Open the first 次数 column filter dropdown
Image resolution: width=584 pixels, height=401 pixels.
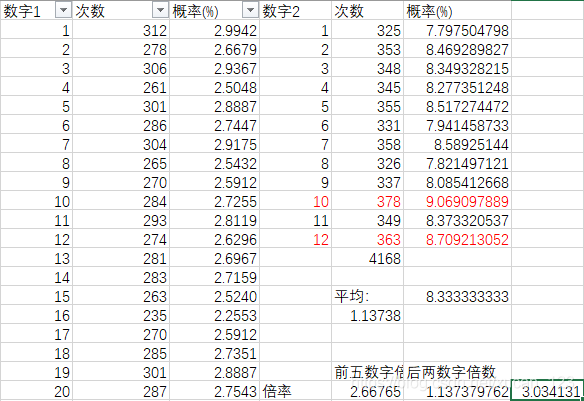coord(160,11)
